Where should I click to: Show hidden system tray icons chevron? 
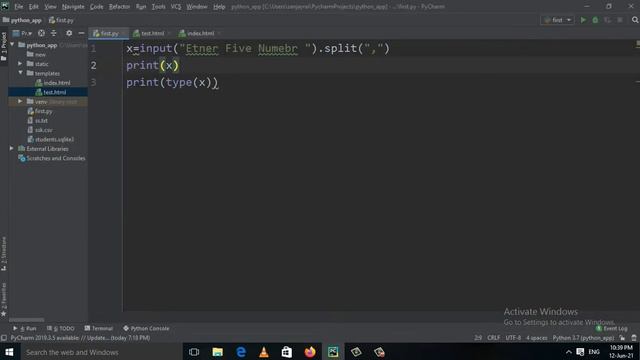pos(569,352)
